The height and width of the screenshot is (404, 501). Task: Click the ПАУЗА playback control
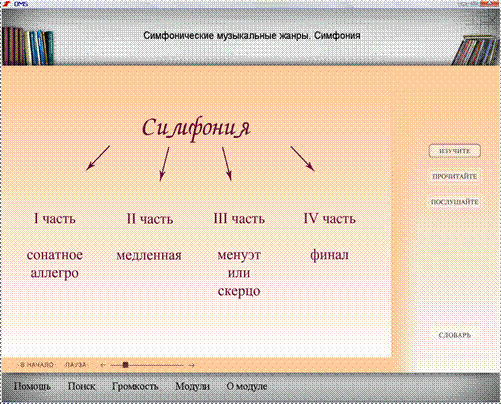[76, 365]
